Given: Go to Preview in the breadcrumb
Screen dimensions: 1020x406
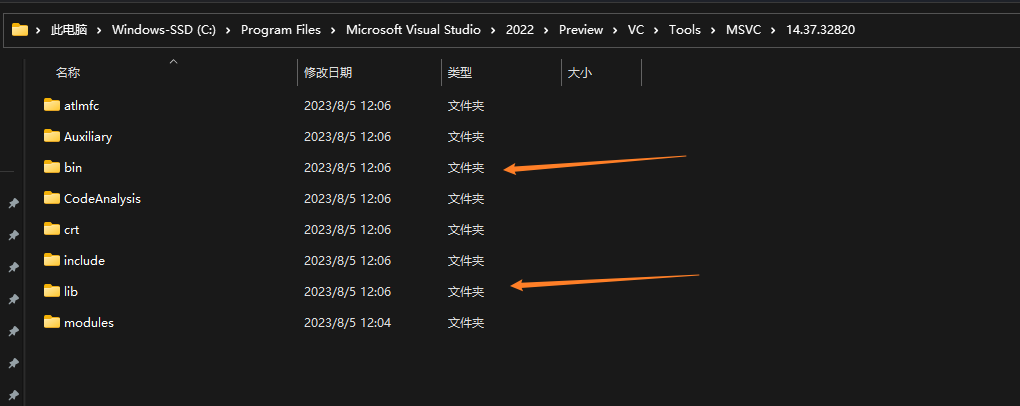Looking at the screenshot, I should pyautogui.click(x=581, y=30).
